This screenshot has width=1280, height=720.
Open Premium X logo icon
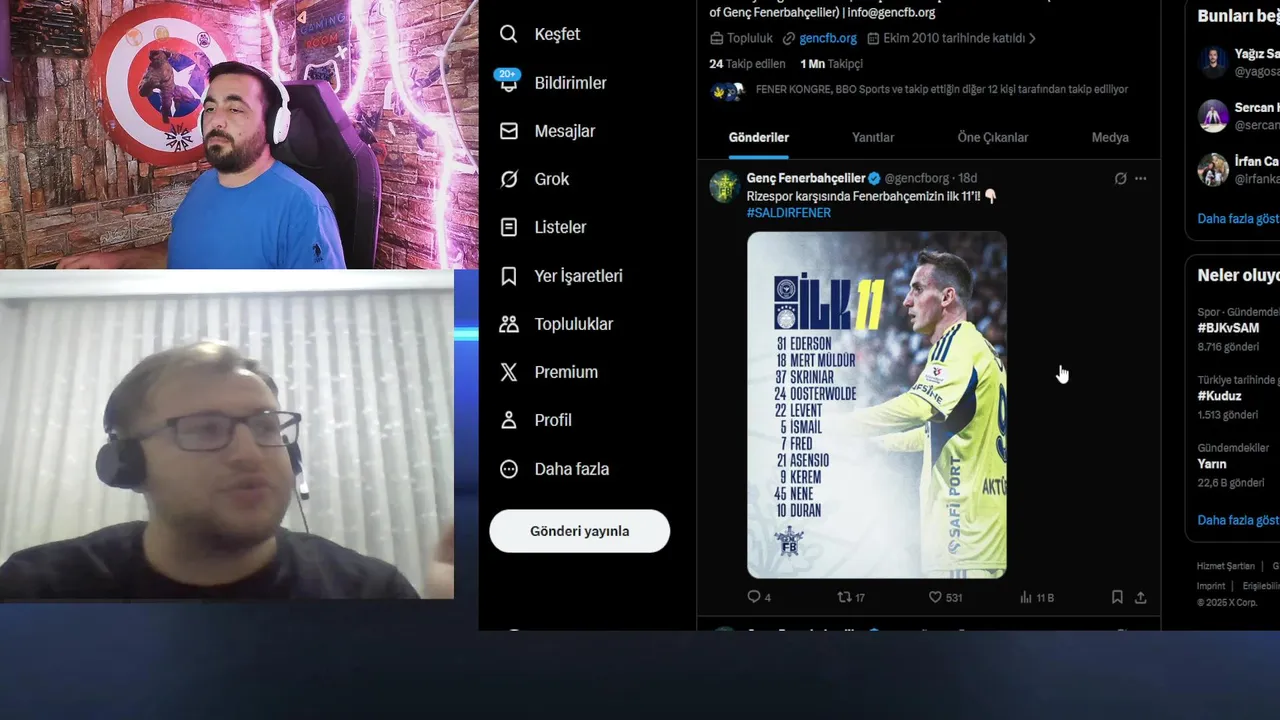[x=509, y=372]
